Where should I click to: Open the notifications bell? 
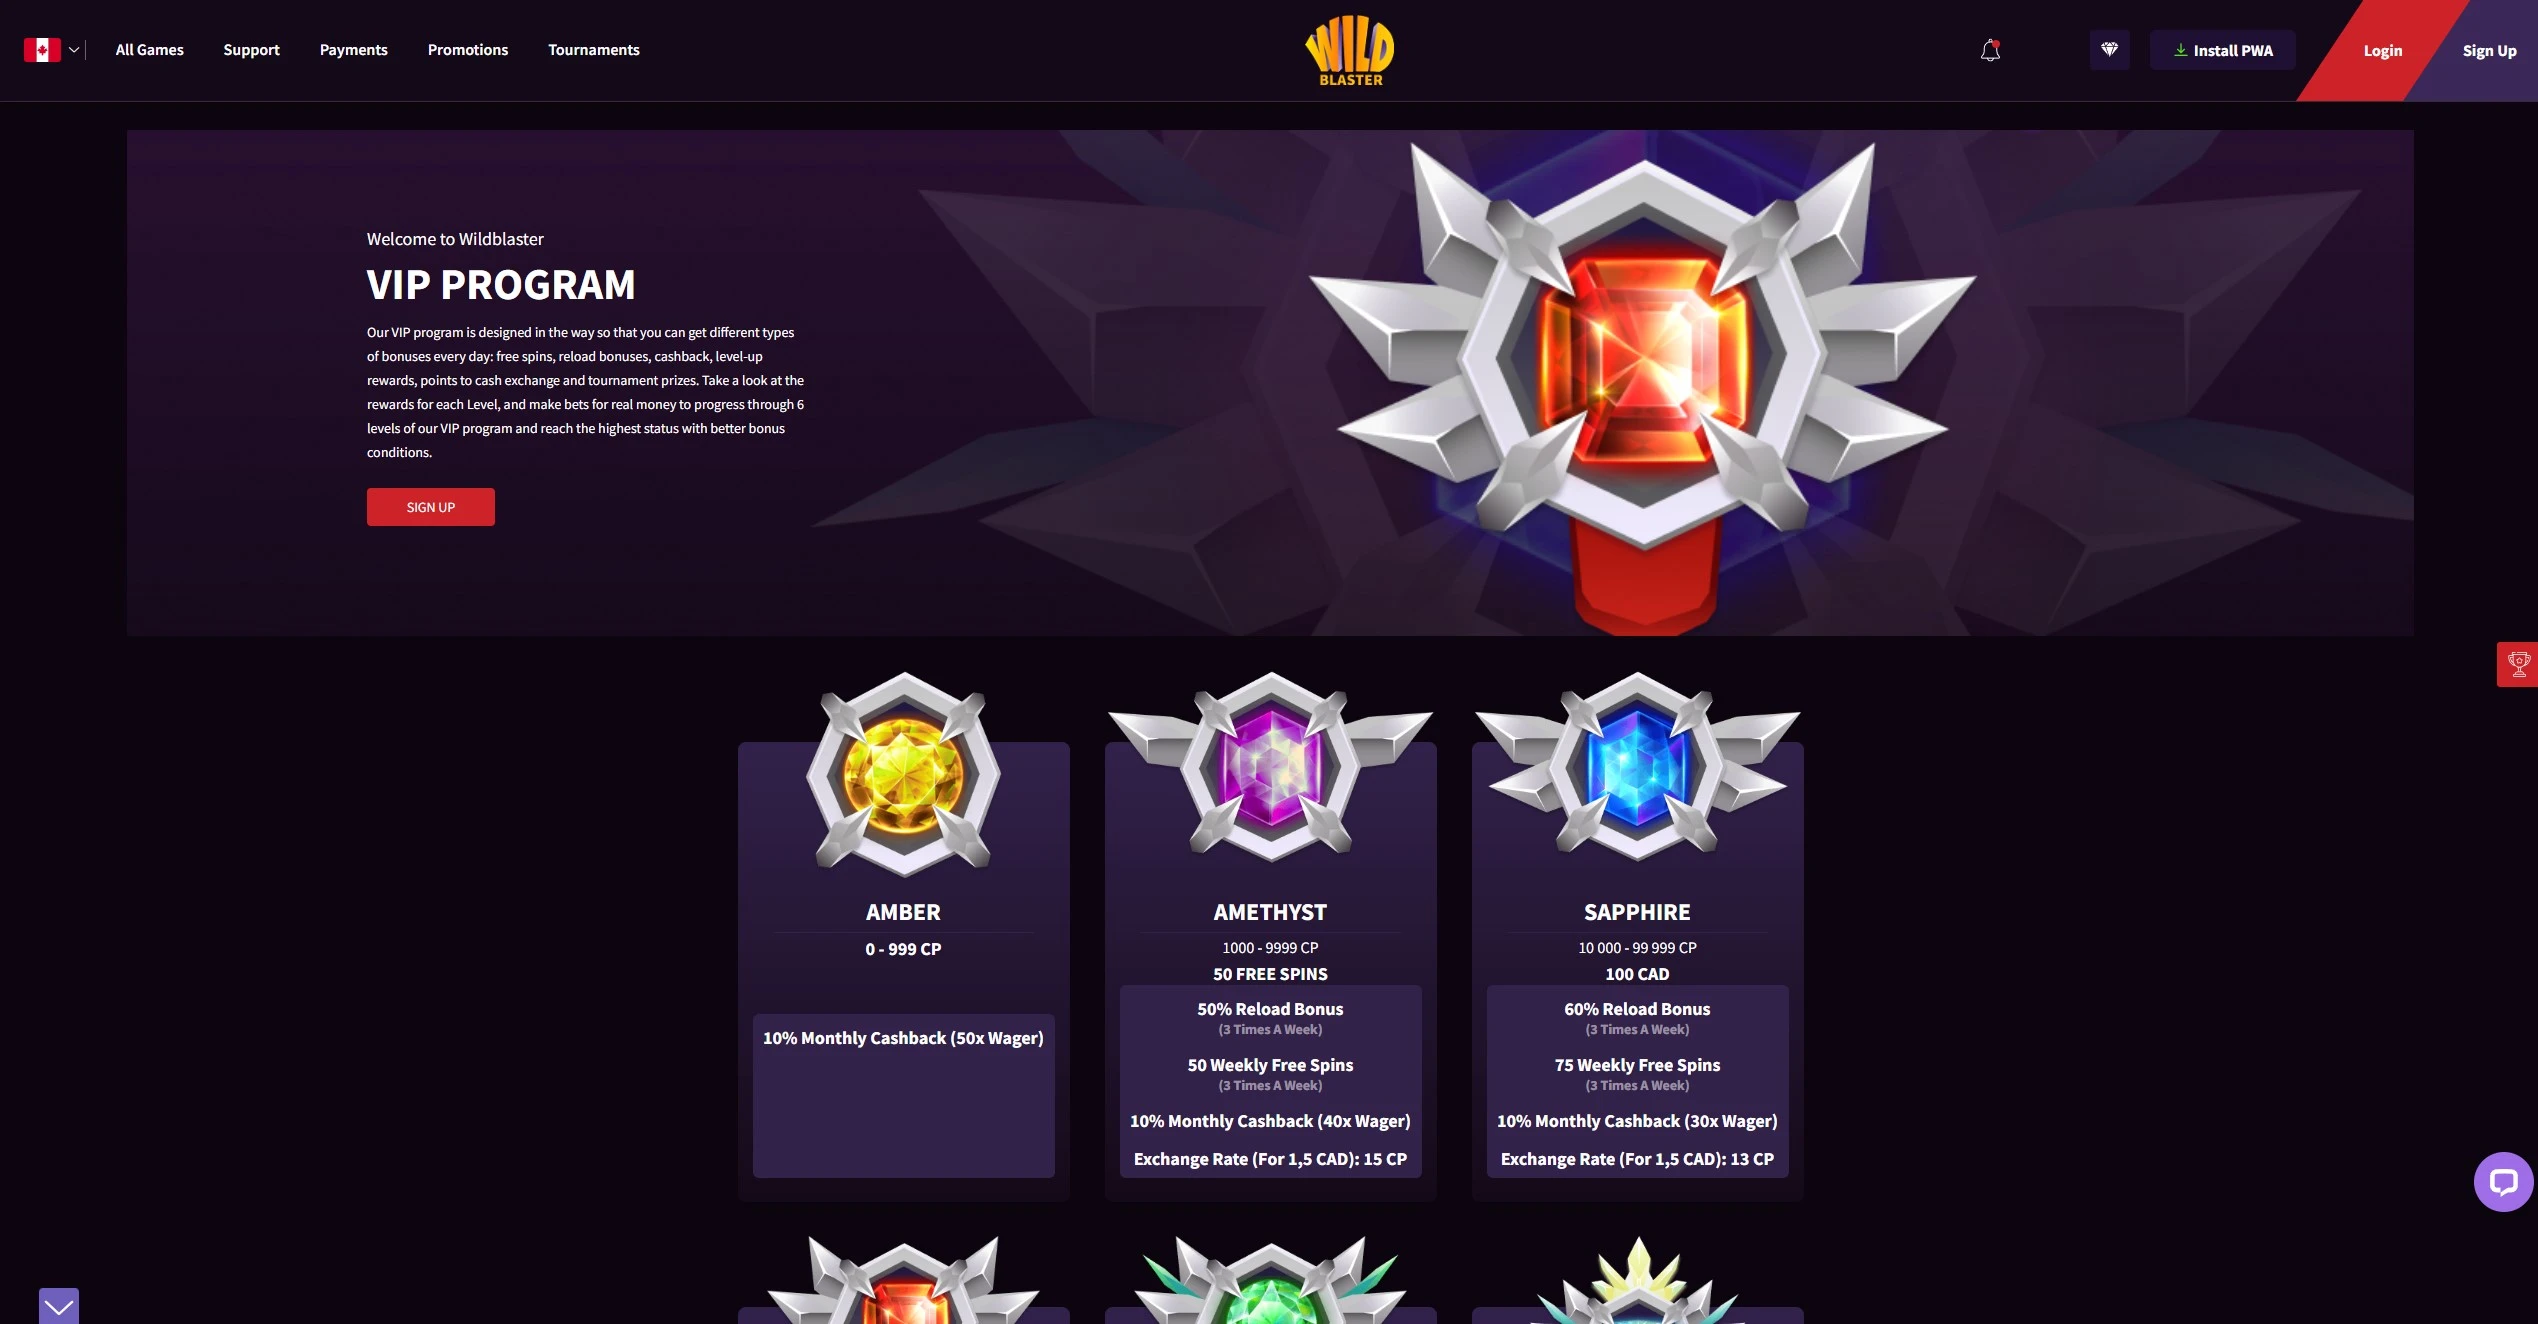click(x=1990, y=50)
